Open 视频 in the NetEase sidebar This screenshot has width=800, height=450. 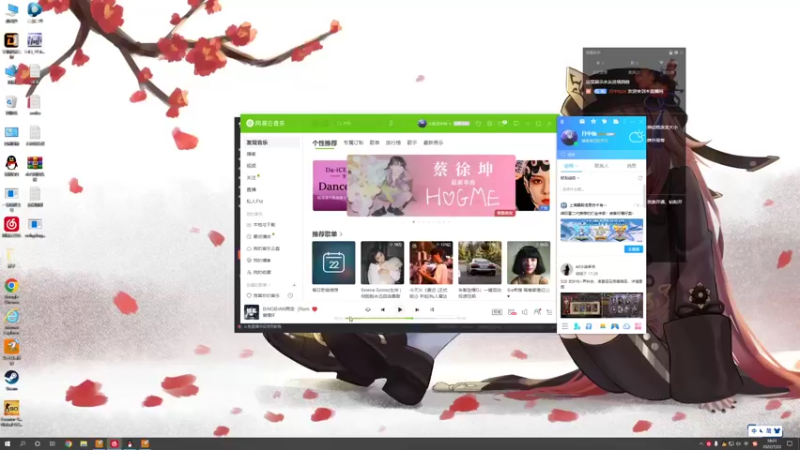pos(252,166)
